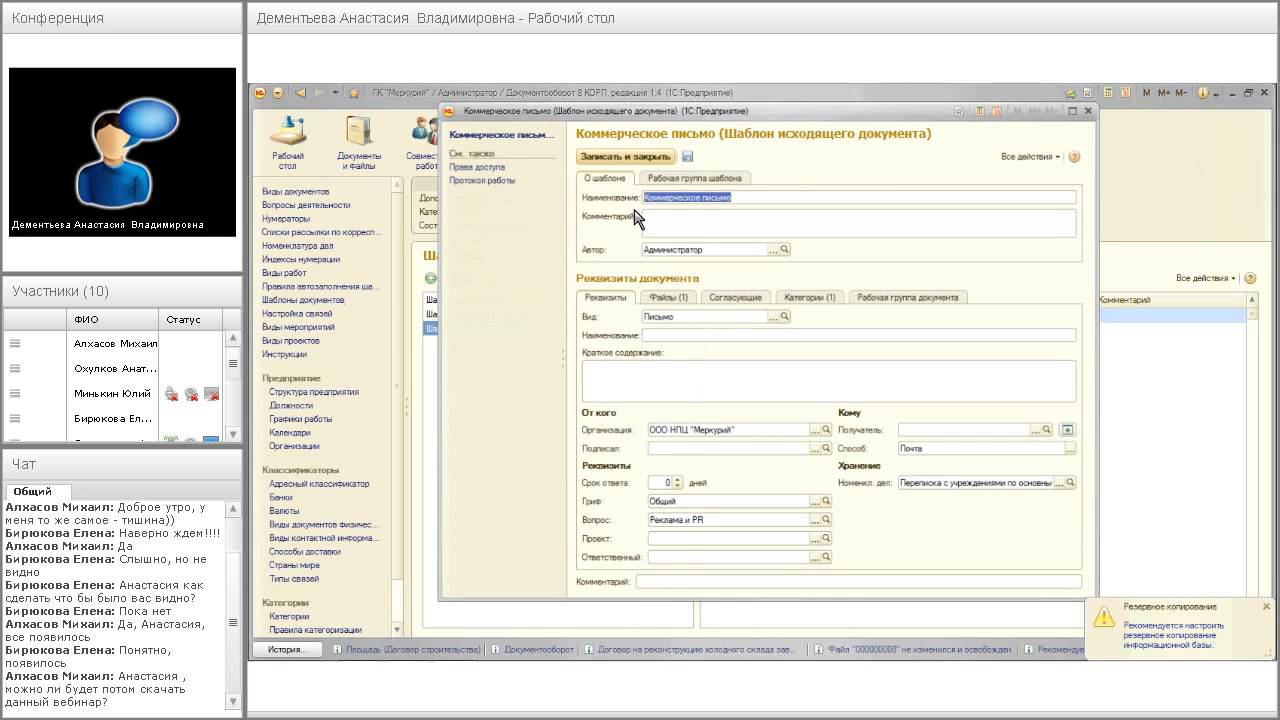Click the Краткое содержание text area

point(828,381)
